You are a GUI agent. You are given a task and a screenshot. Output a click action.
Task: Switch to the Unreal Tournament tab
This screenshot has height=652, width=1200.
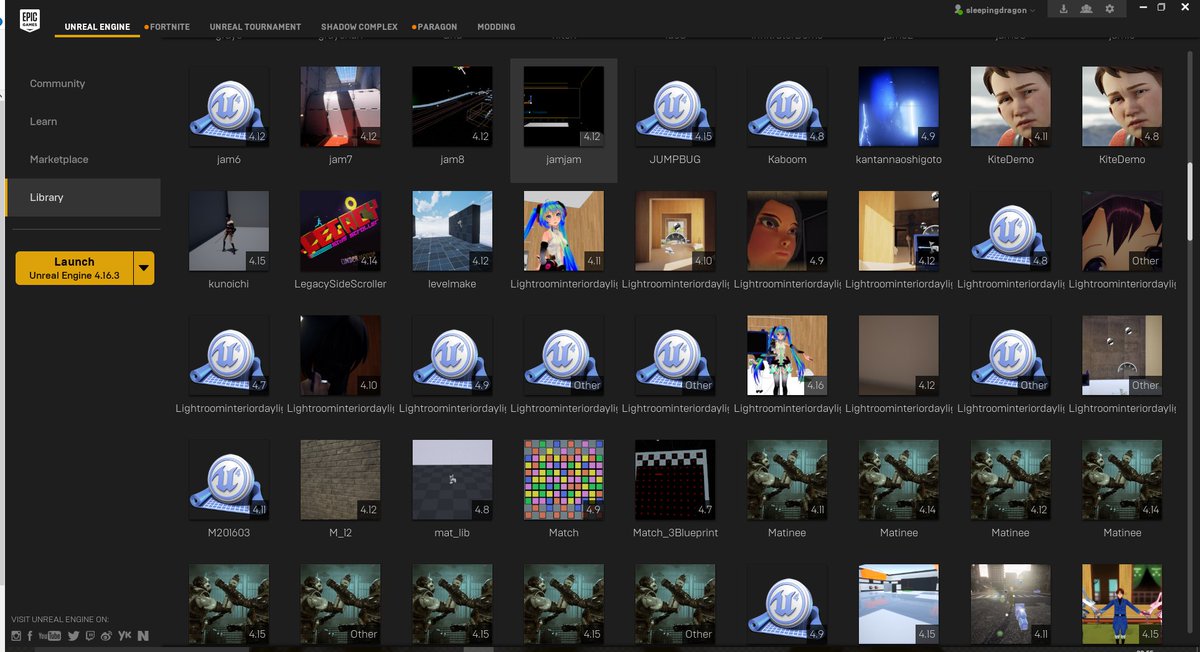[255, 27]
